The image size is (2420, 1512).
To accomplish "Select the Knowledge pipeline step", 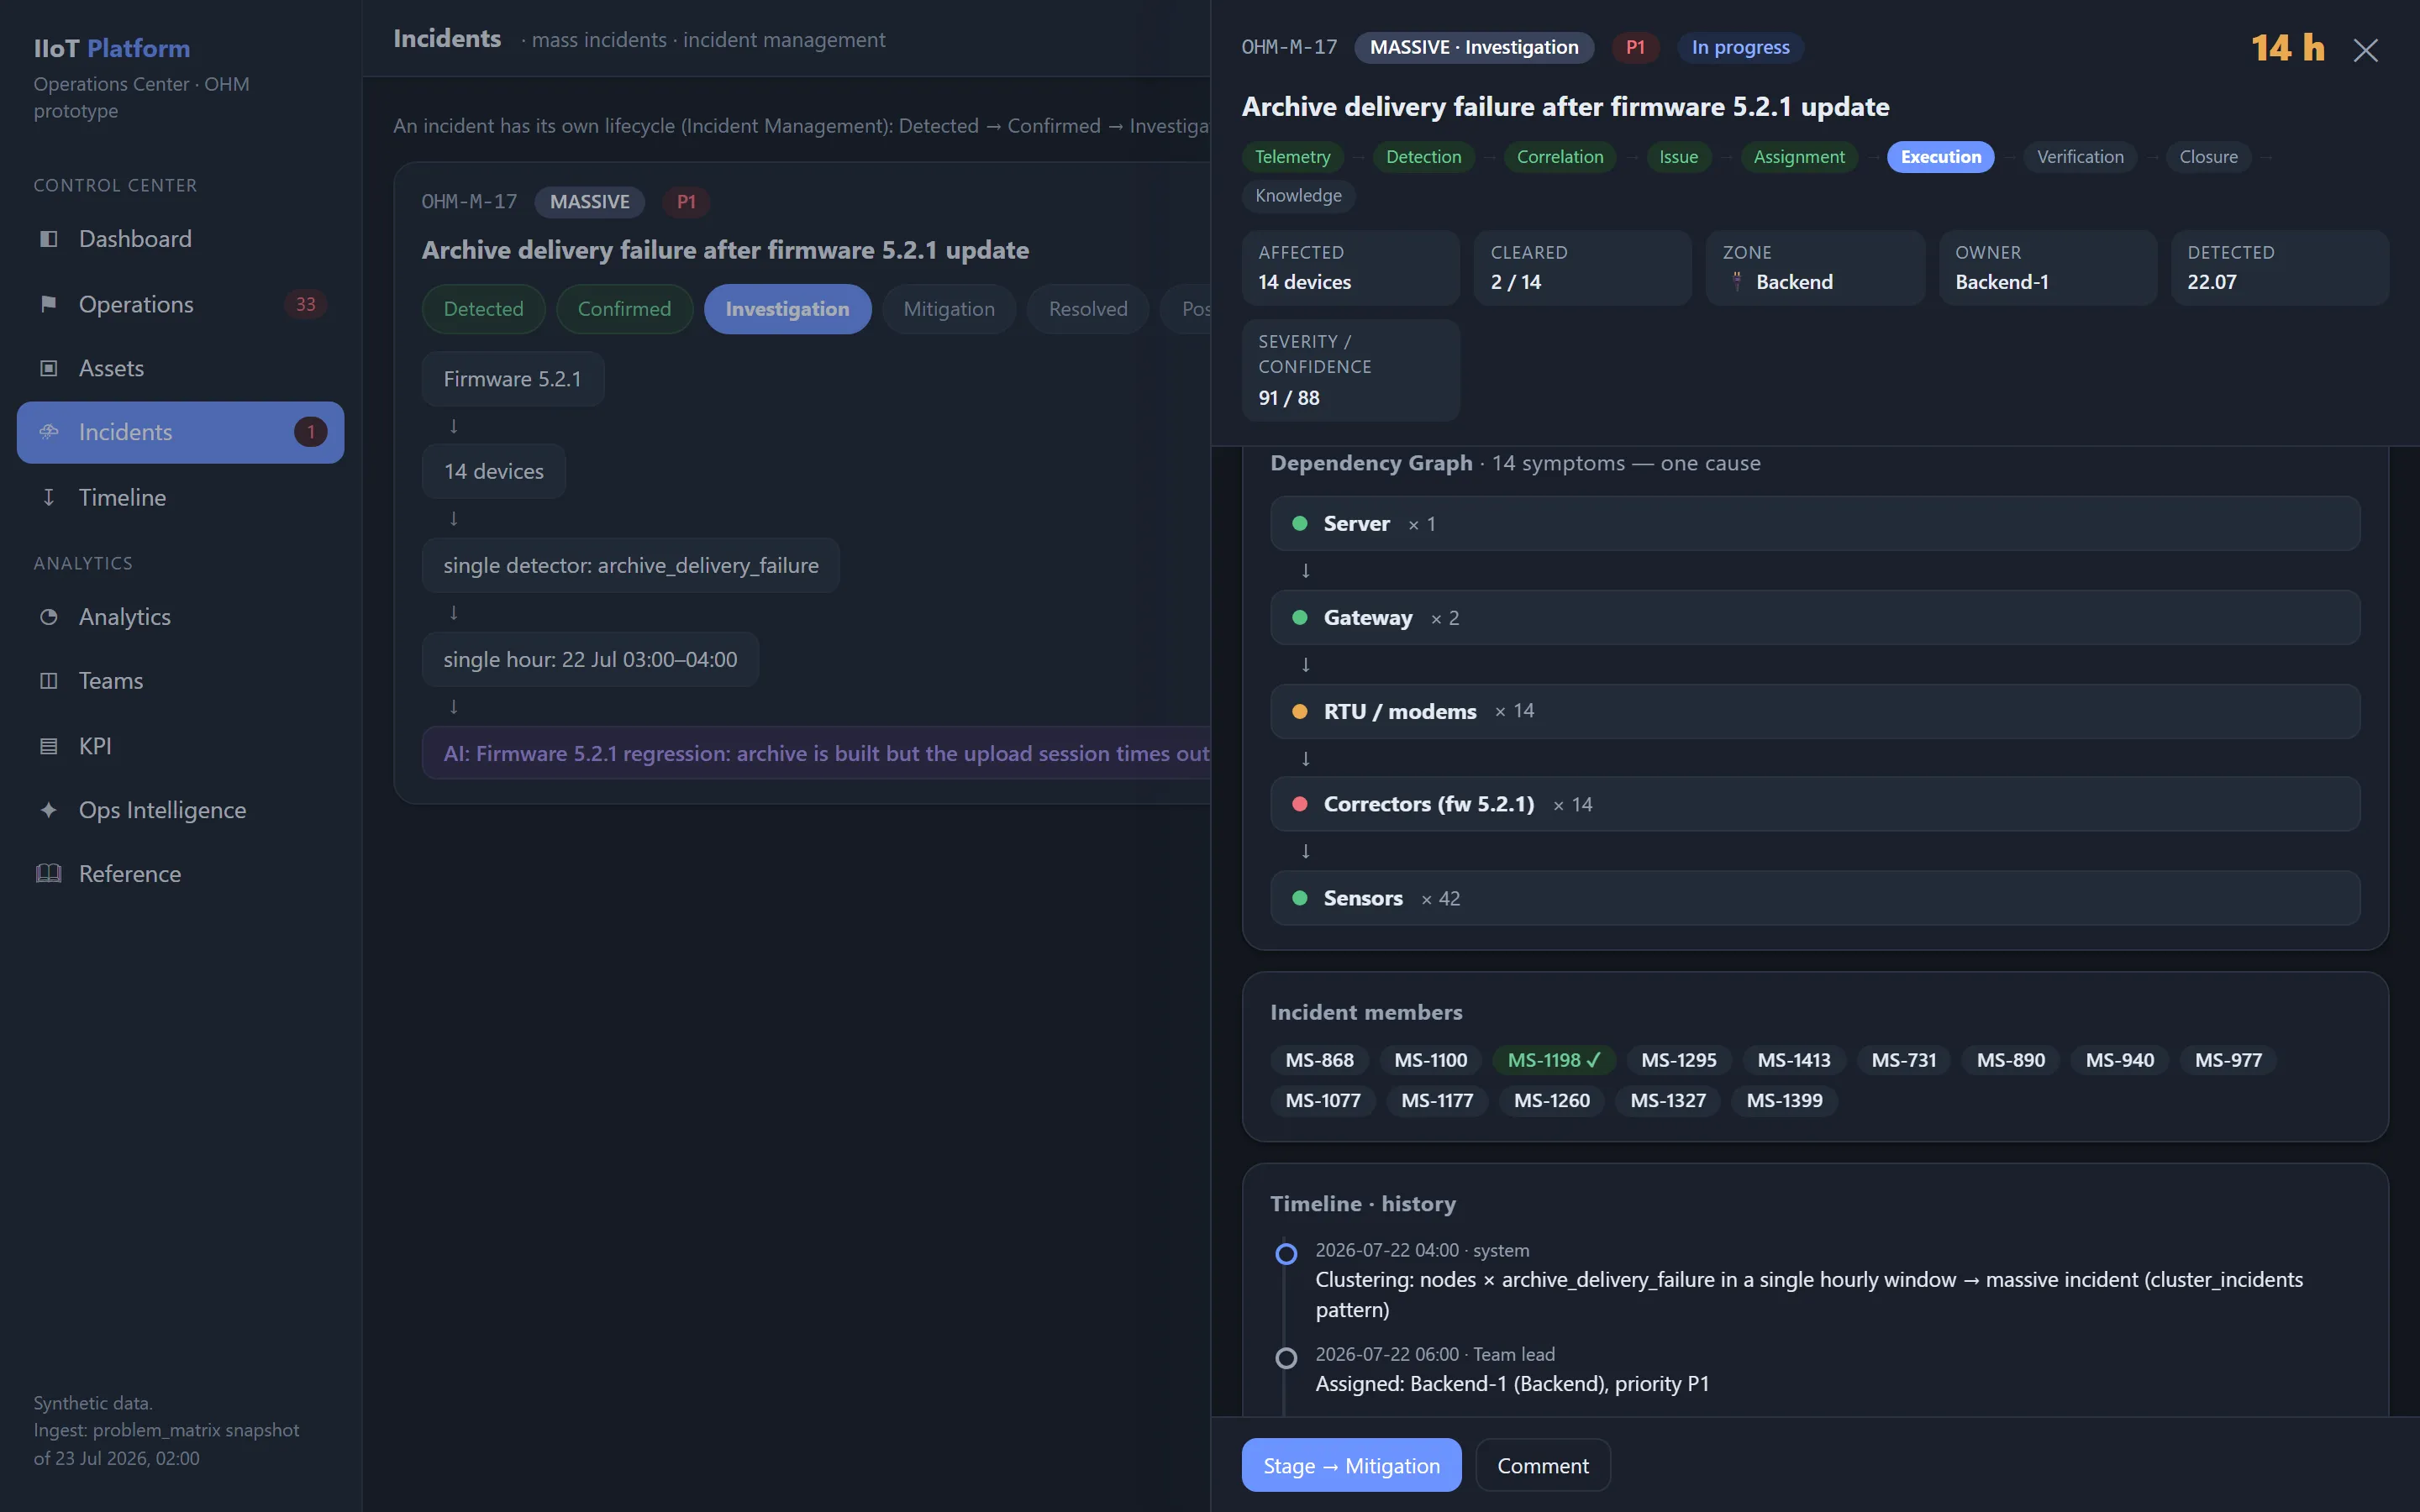I will 1298,196.
